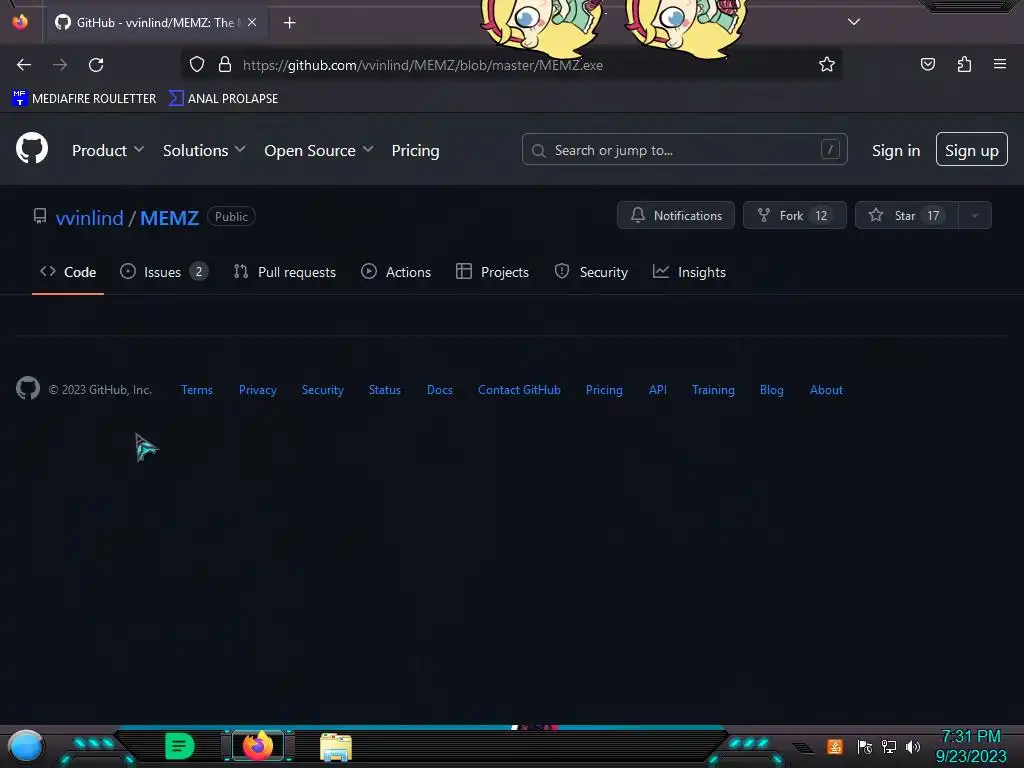The height and width of the screenshot is (768, 1024).
Task: Switch to the repository Security tab
Action: pos(591,272)
